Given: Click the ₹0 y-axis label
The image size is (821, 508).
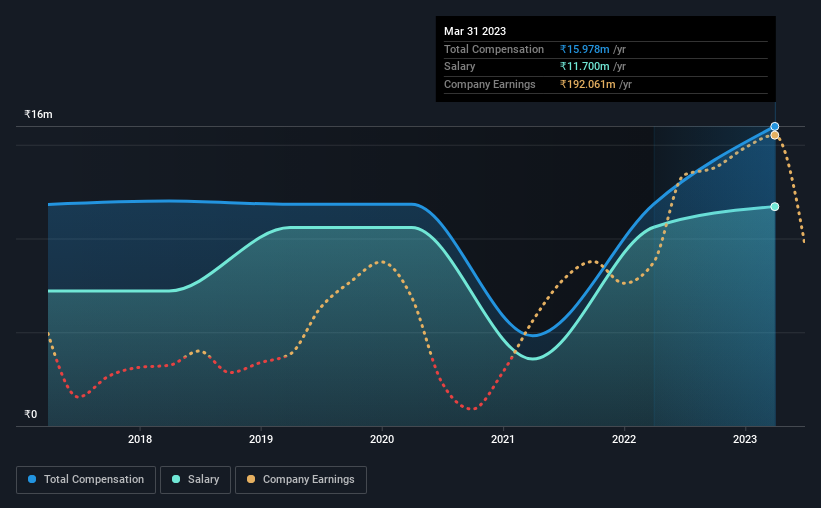Looking at the screenshot, I should [31, 414].
